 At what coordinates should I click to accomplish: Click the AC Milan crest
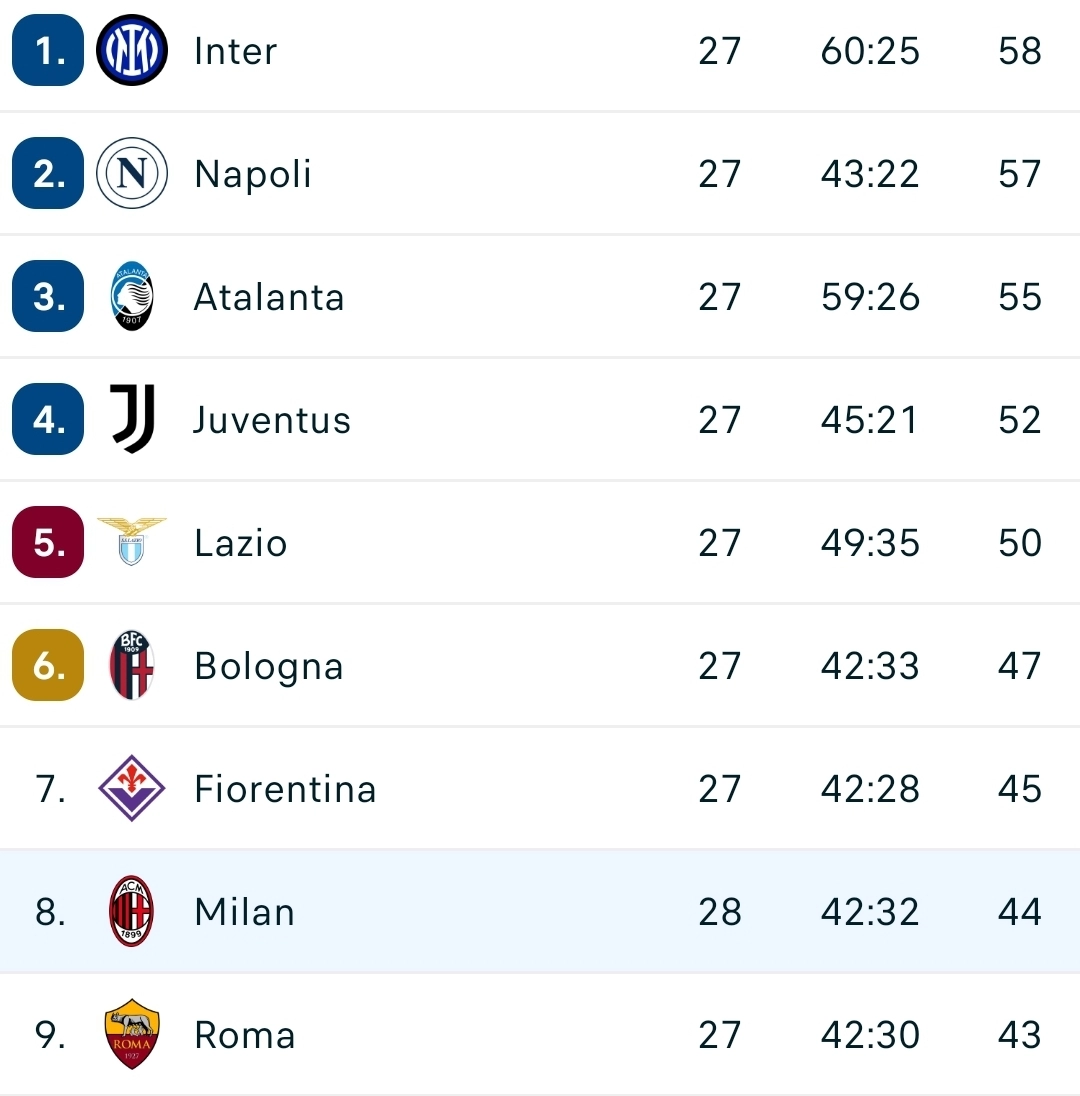tap(131, 911)
